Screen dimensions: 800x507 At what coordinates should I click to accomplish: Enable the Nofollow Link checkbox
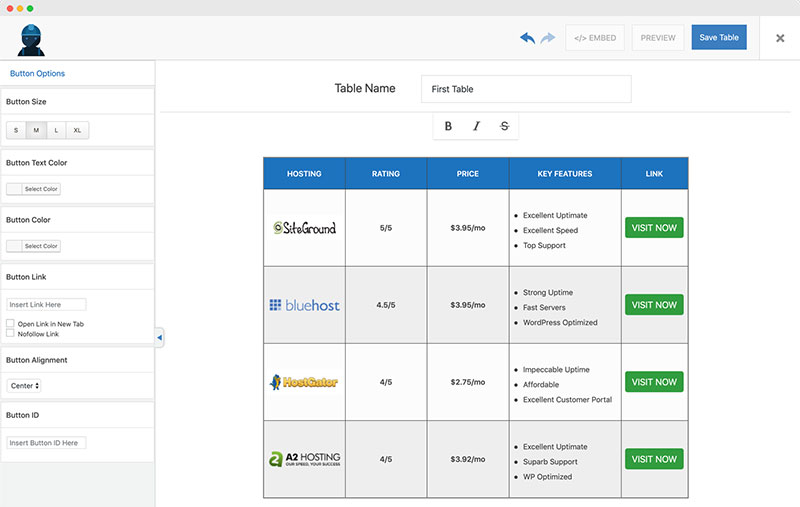[10, 333]
